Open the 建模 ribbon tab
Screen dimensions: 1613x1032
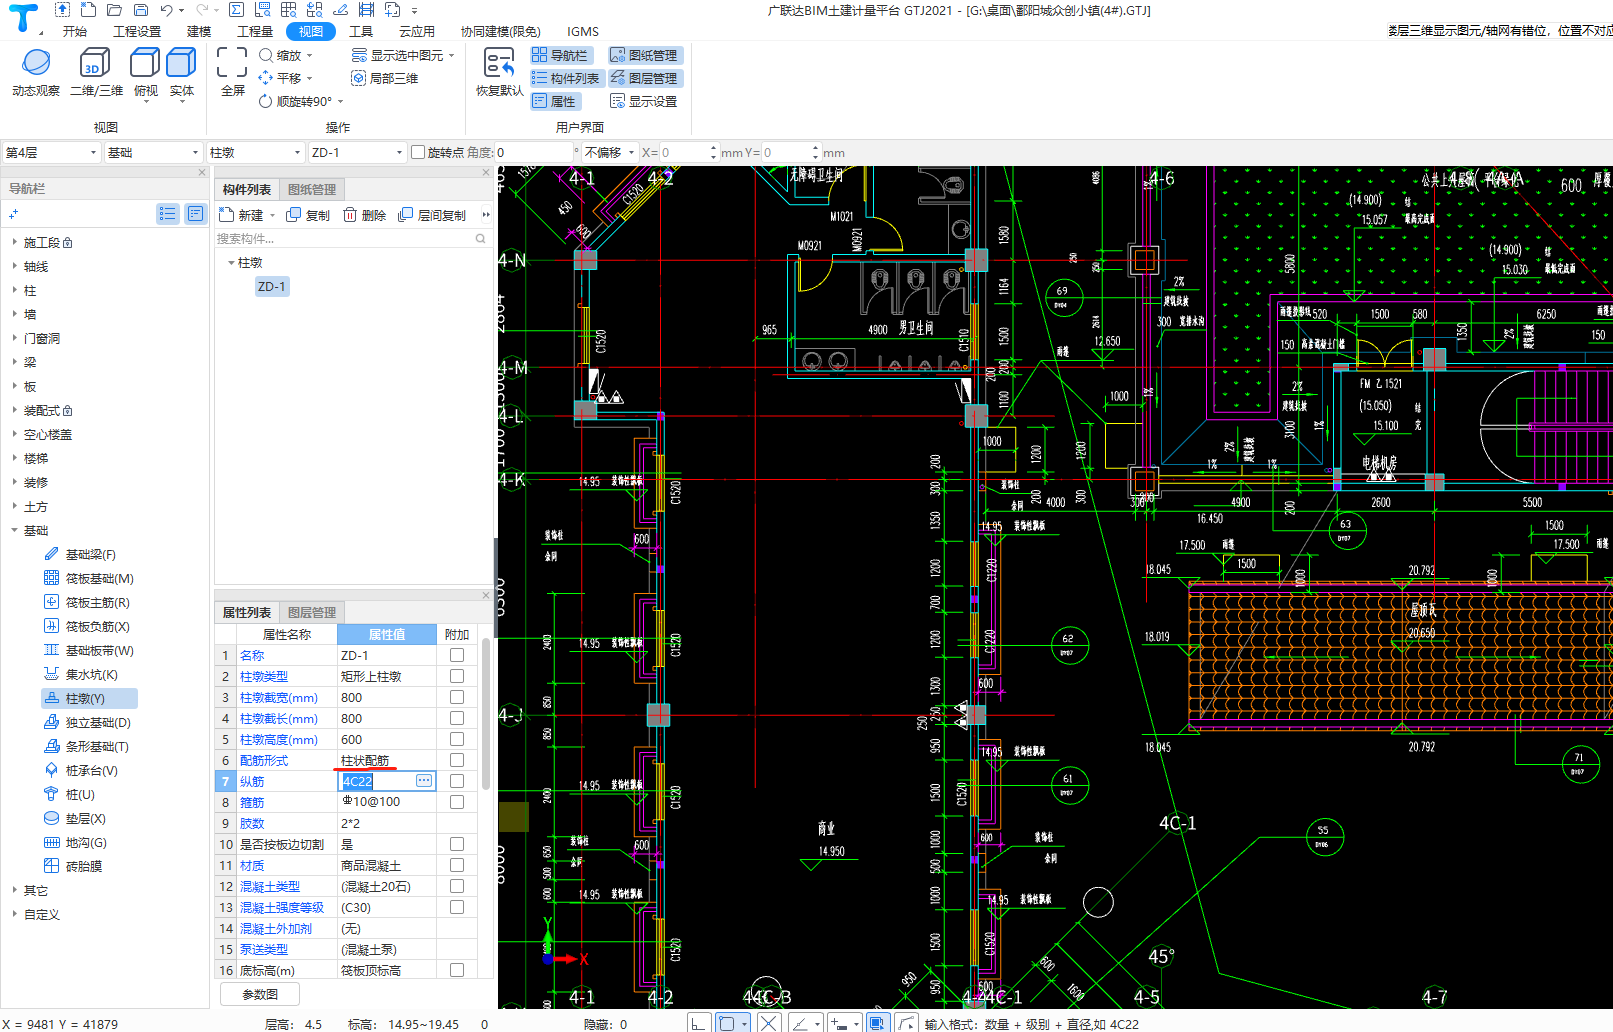[199, 31]
